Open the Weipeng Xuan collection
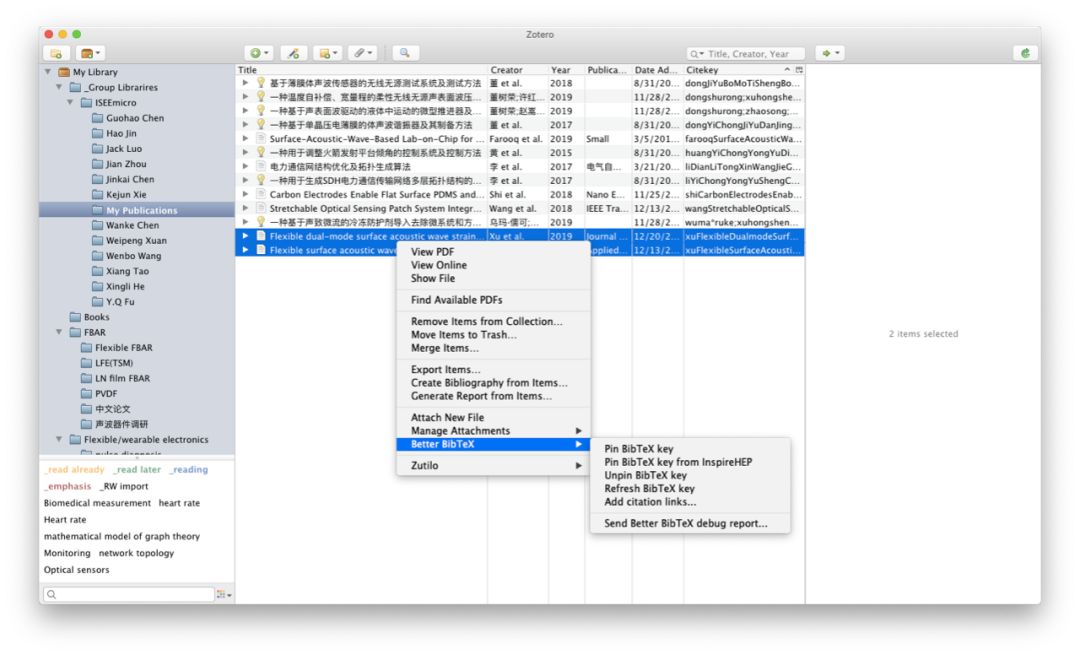The image size is (1080, 655). (x=136, y=240)
